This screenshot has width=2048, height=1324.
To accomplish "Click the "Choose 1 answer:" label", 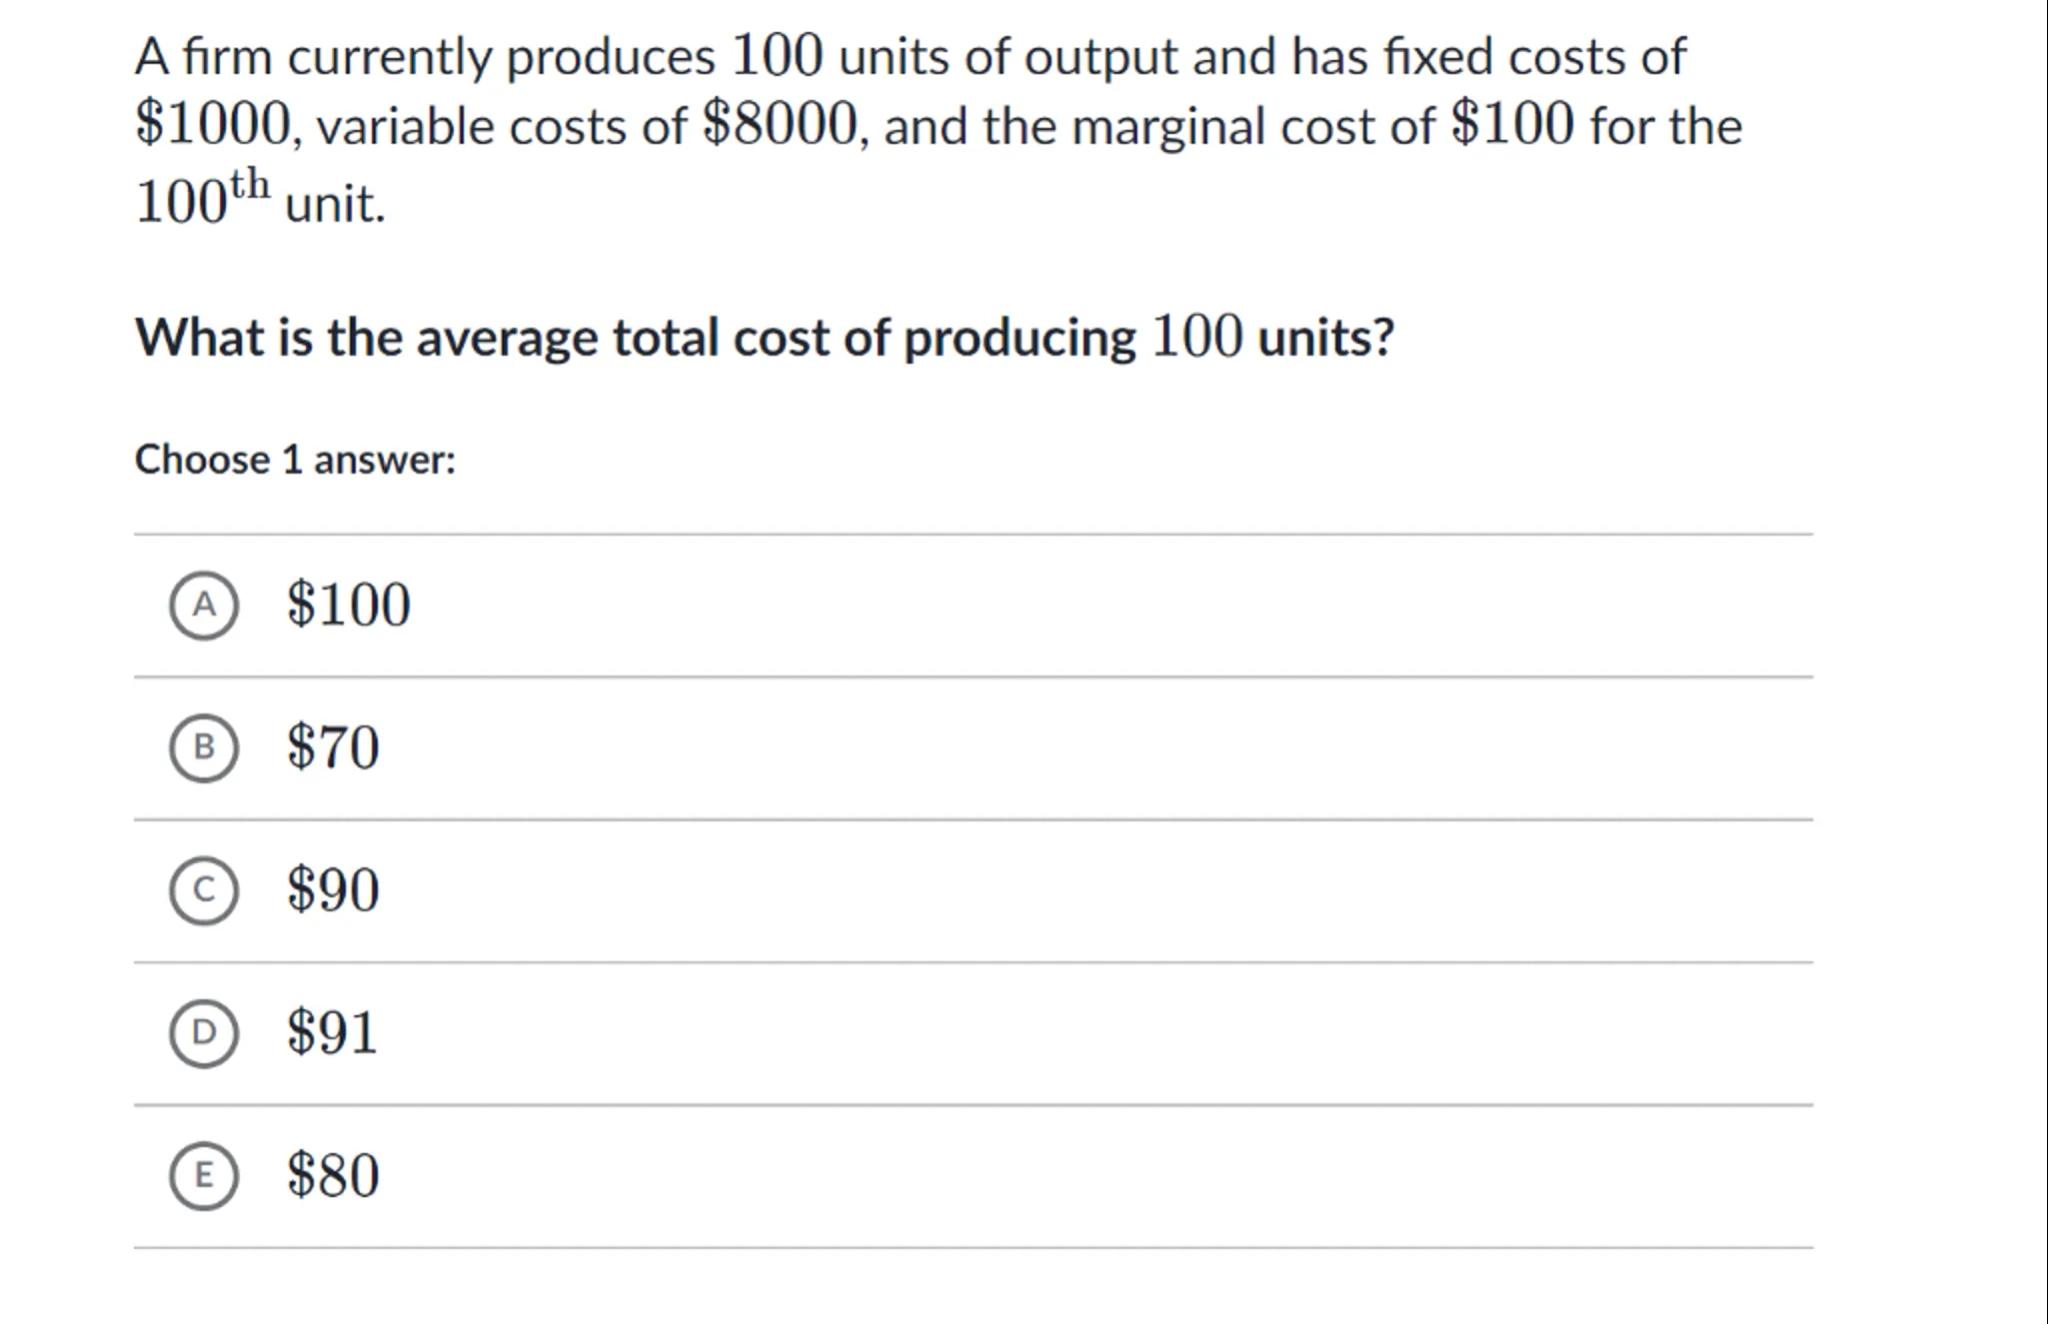I will pyautogui.click(x=295, y=460).
